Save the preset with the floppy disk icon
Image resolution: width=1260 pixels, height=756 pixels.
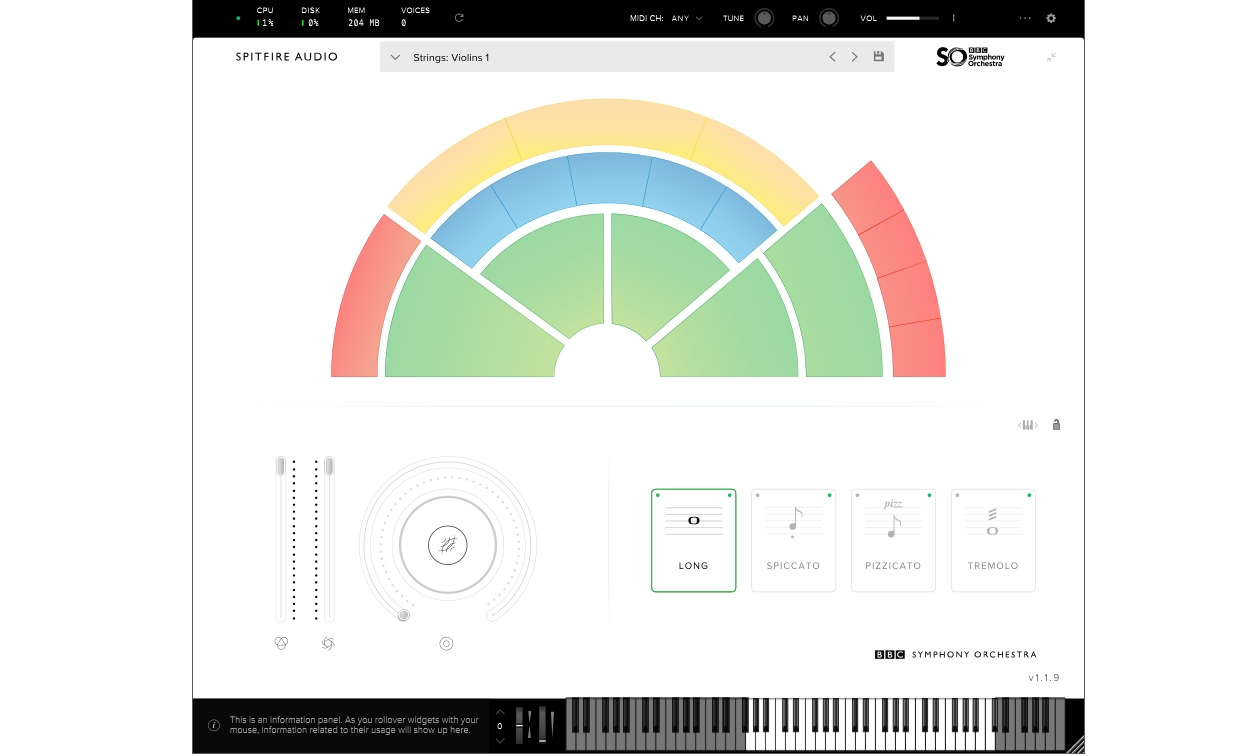pyautogui.click(x=879, y=57)
